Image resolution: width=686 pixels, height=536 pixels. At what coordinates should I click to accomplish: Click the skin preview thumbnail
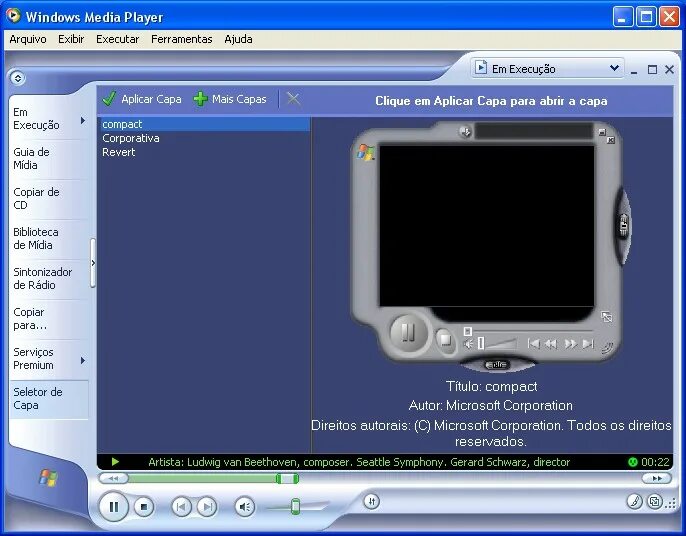[491, 246]
